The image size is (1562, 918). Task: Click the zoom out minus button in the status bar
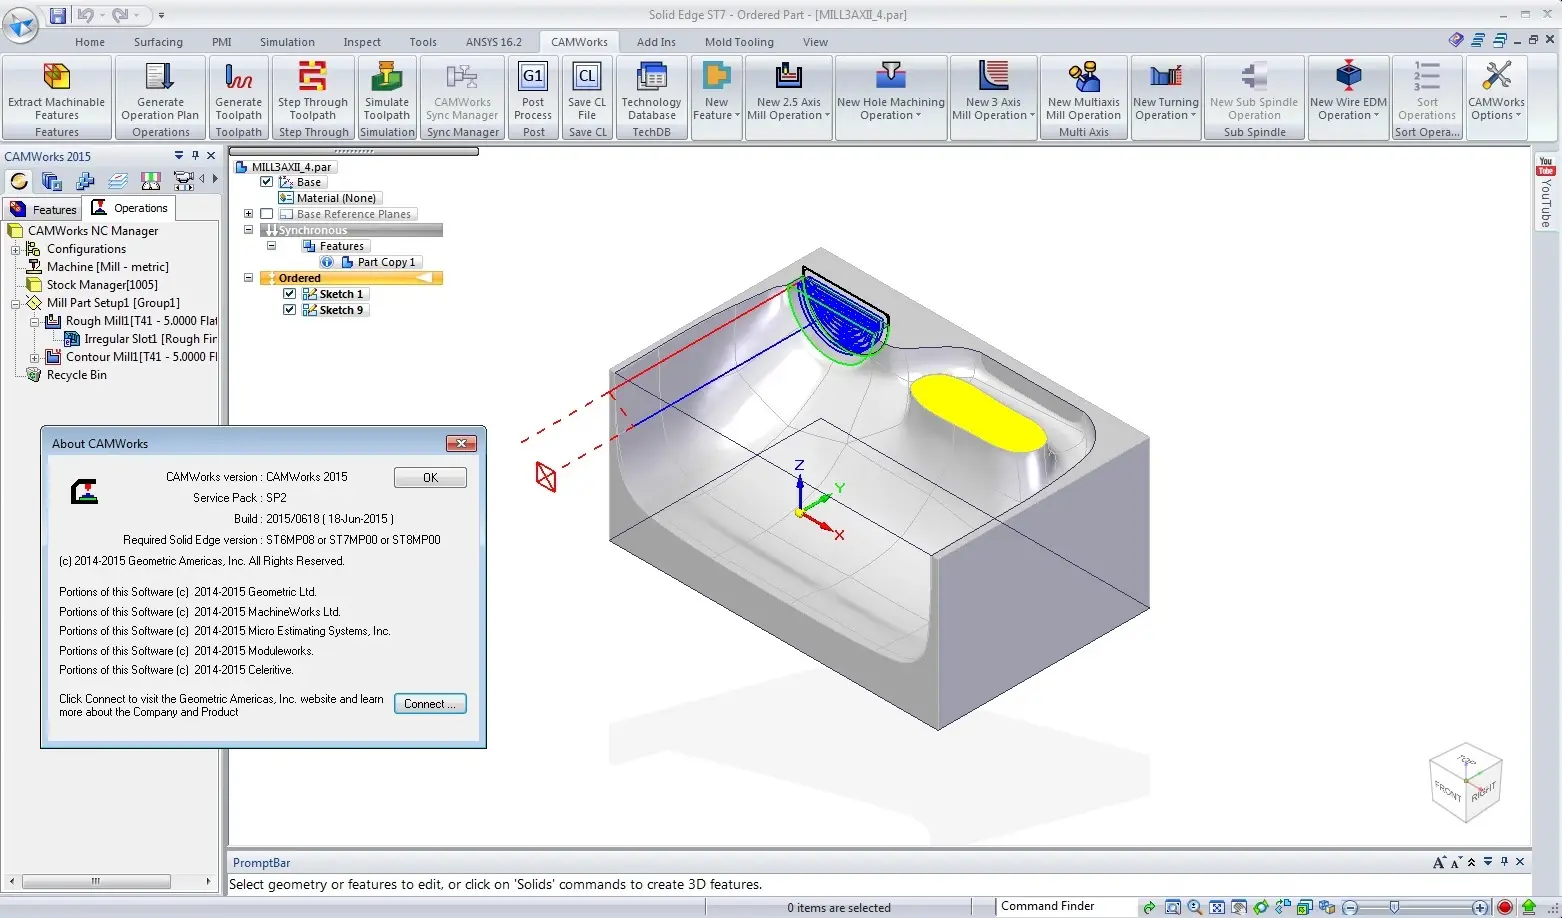[x=1350, y=907]
